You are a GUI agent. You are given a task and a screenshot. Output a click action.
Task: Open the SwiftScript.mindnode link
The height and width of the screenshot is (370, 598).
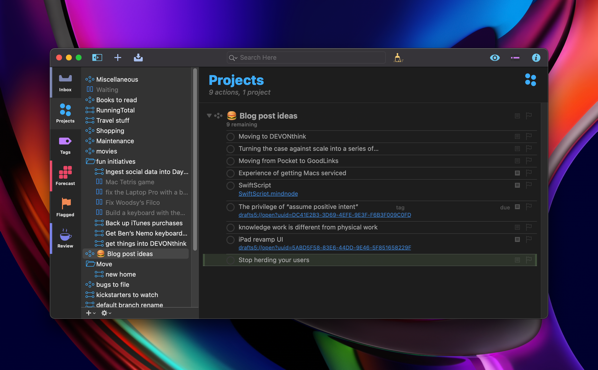(x=268, y=194)
